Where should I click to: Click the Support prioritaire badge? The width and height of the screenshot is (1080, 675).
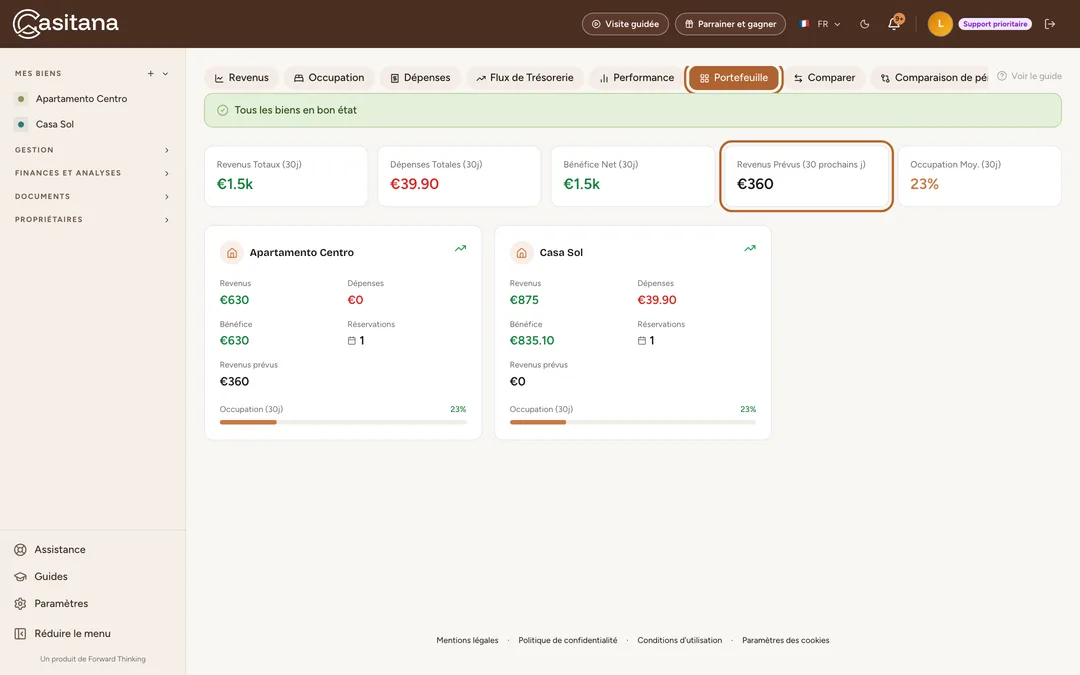point(995,24)
